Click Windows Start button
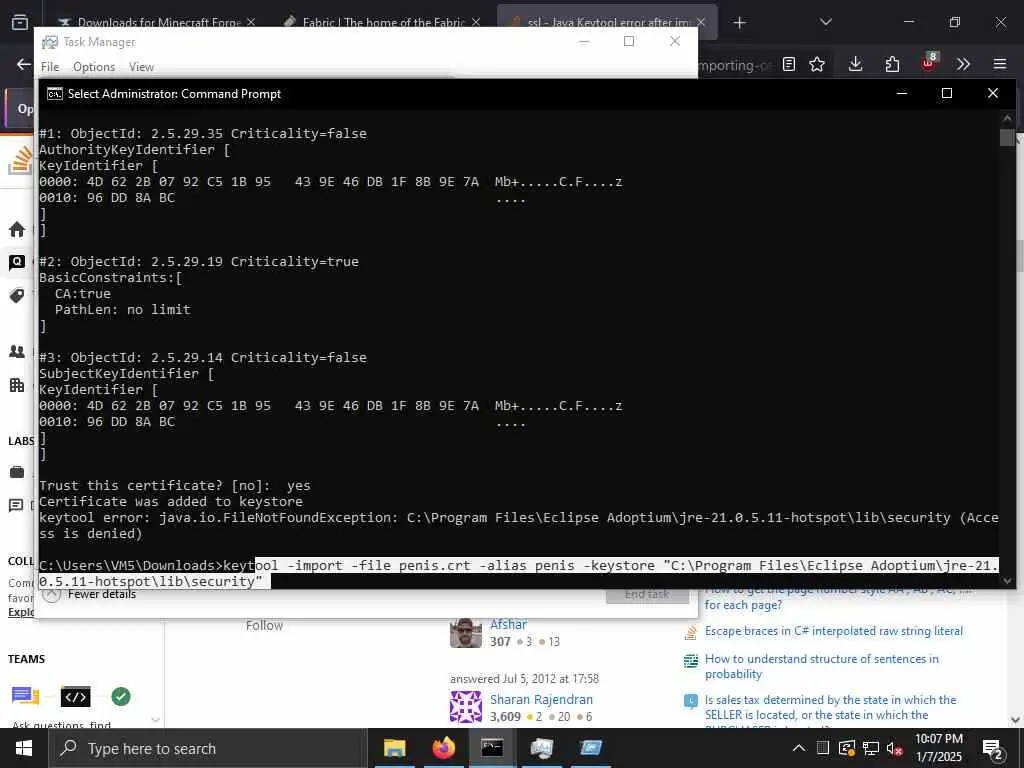Screen dimensions: 1024x768 24,748
